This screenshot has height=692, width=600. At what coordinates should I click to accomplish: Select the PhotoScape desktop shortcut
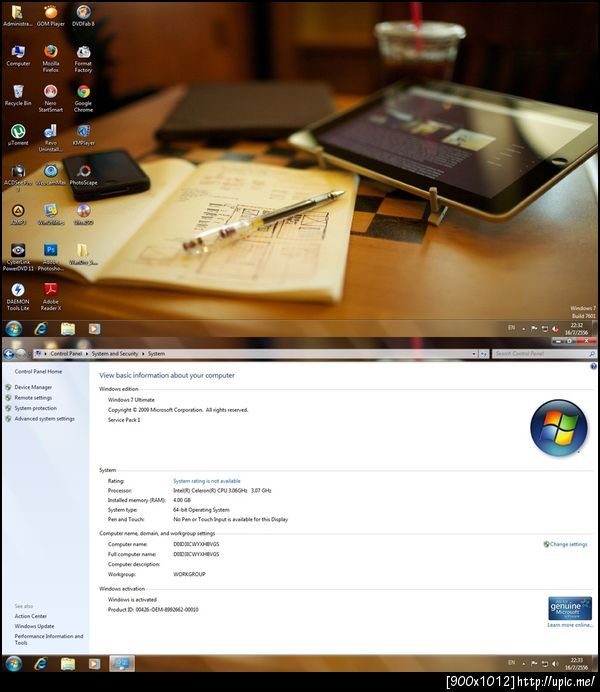[x=83, y=175]
